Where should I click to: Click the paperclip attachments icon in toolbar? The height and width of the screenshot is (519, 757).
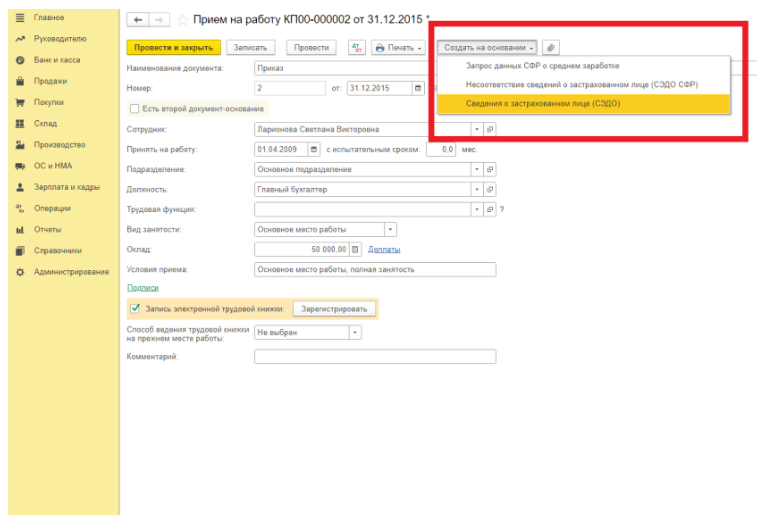click(x=551, y=47)
